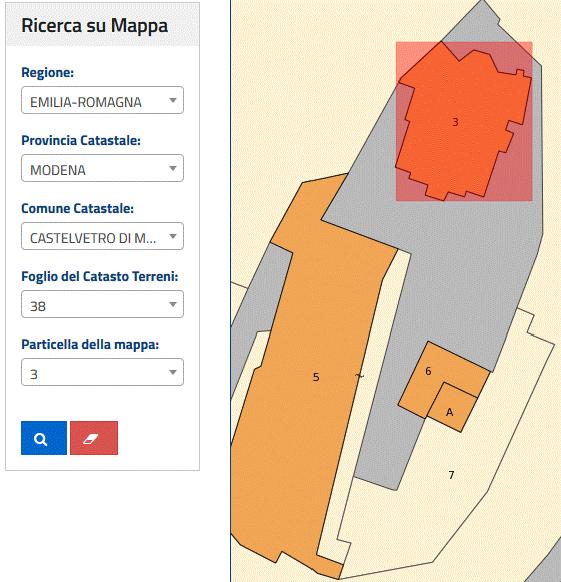The width and height of the screenshot is (561, 582).
Task: Click building A adjoining parcel 6
Action: [450, 412]
